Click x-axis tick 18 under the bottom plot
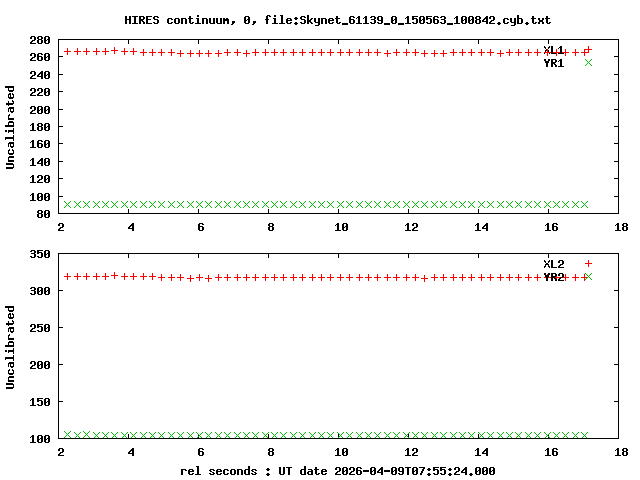 click(x=621, y=452)
